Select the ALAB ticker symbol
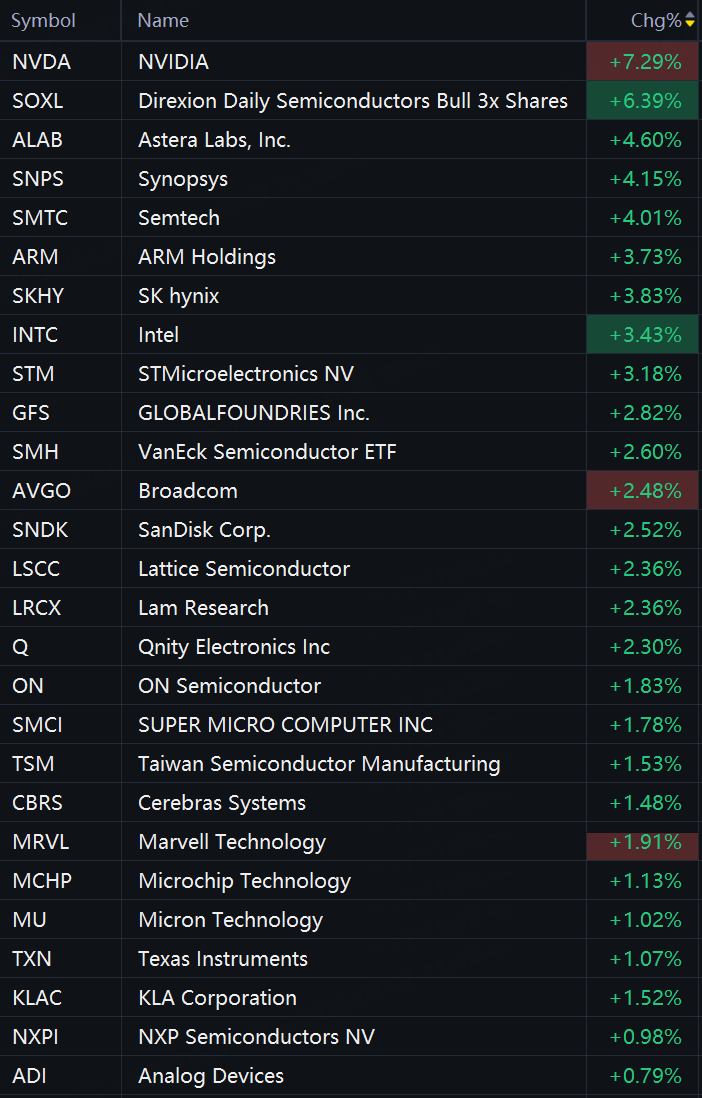The width and height of the screenshot is (702, 1098). click(38, 140)
